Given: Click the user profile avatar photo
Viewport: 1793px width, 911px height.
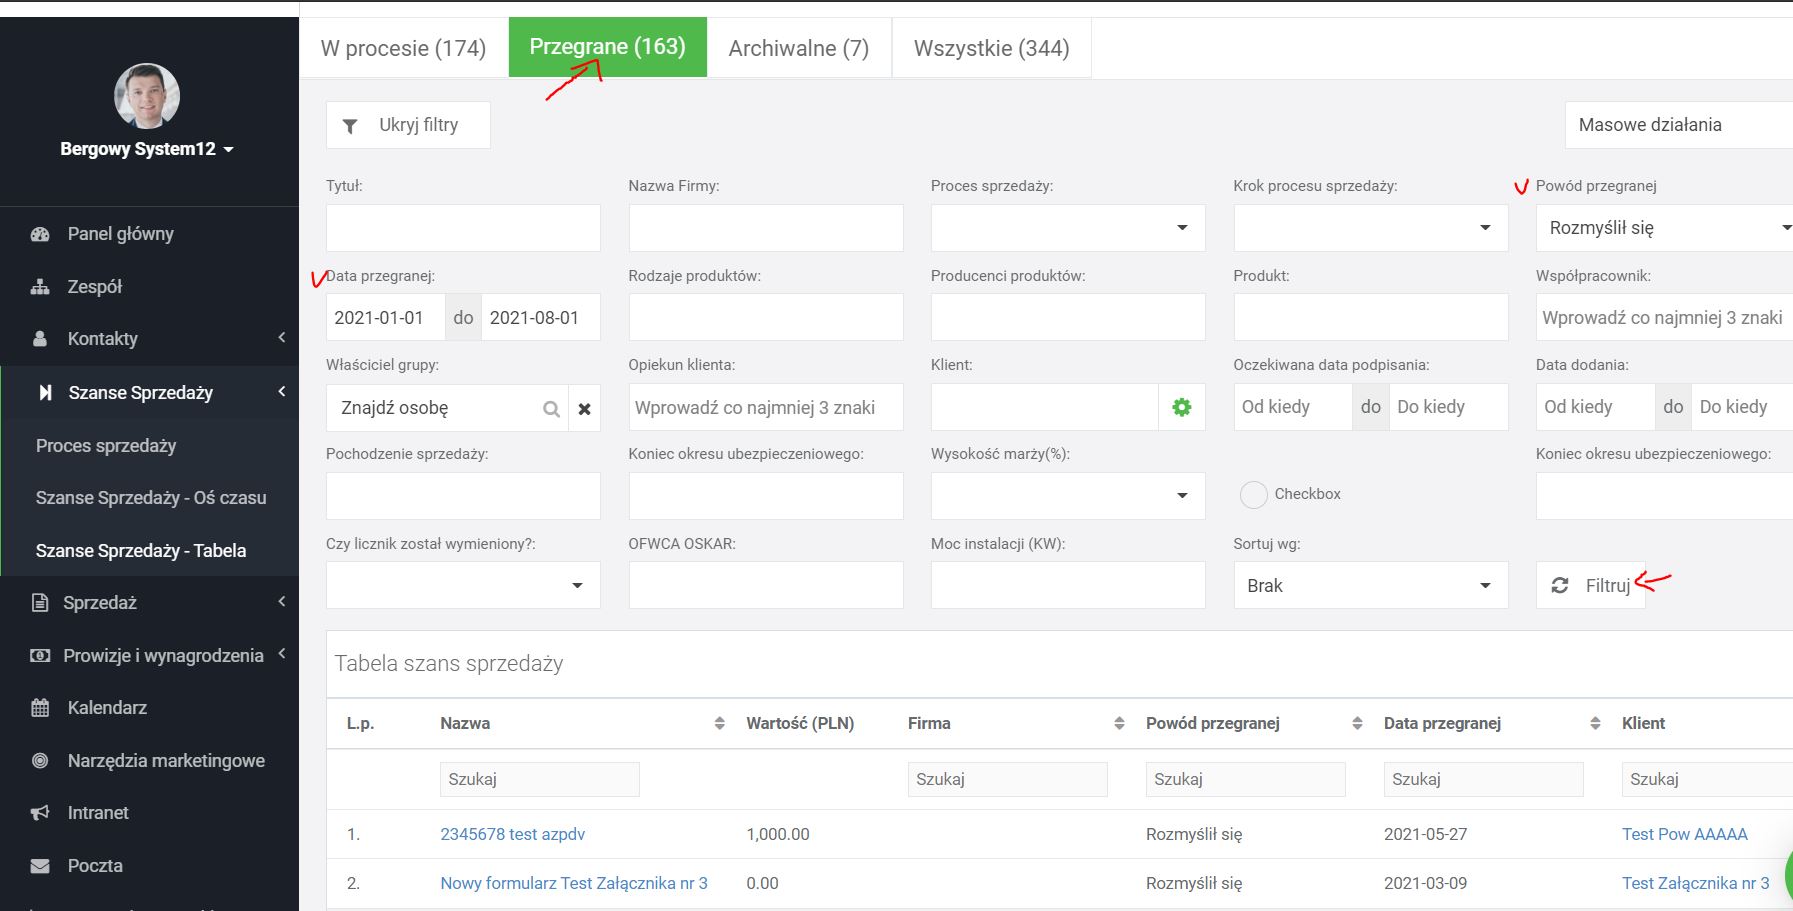Looking at the screenshot, I should point(147,96).
